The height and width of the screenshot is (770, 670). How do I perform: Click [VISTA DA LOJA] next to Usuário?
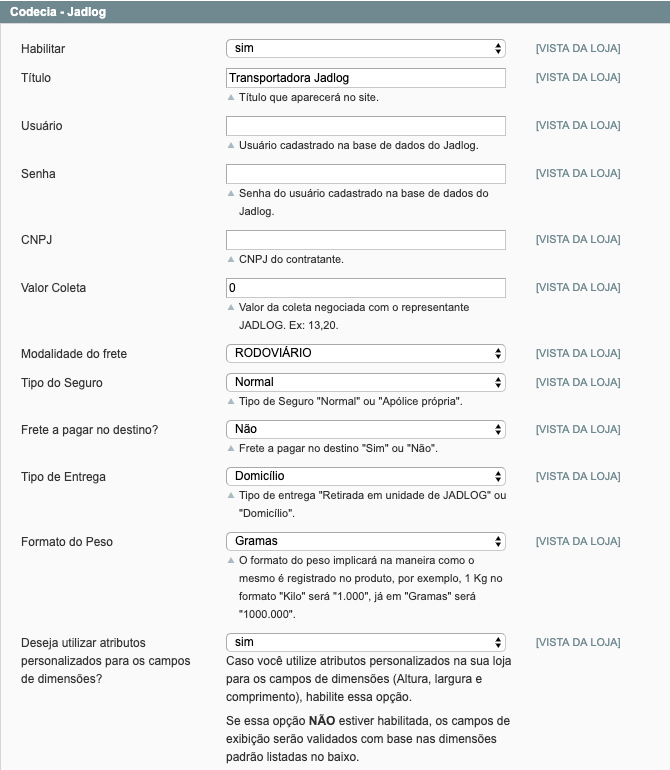(x=578, y=125)
